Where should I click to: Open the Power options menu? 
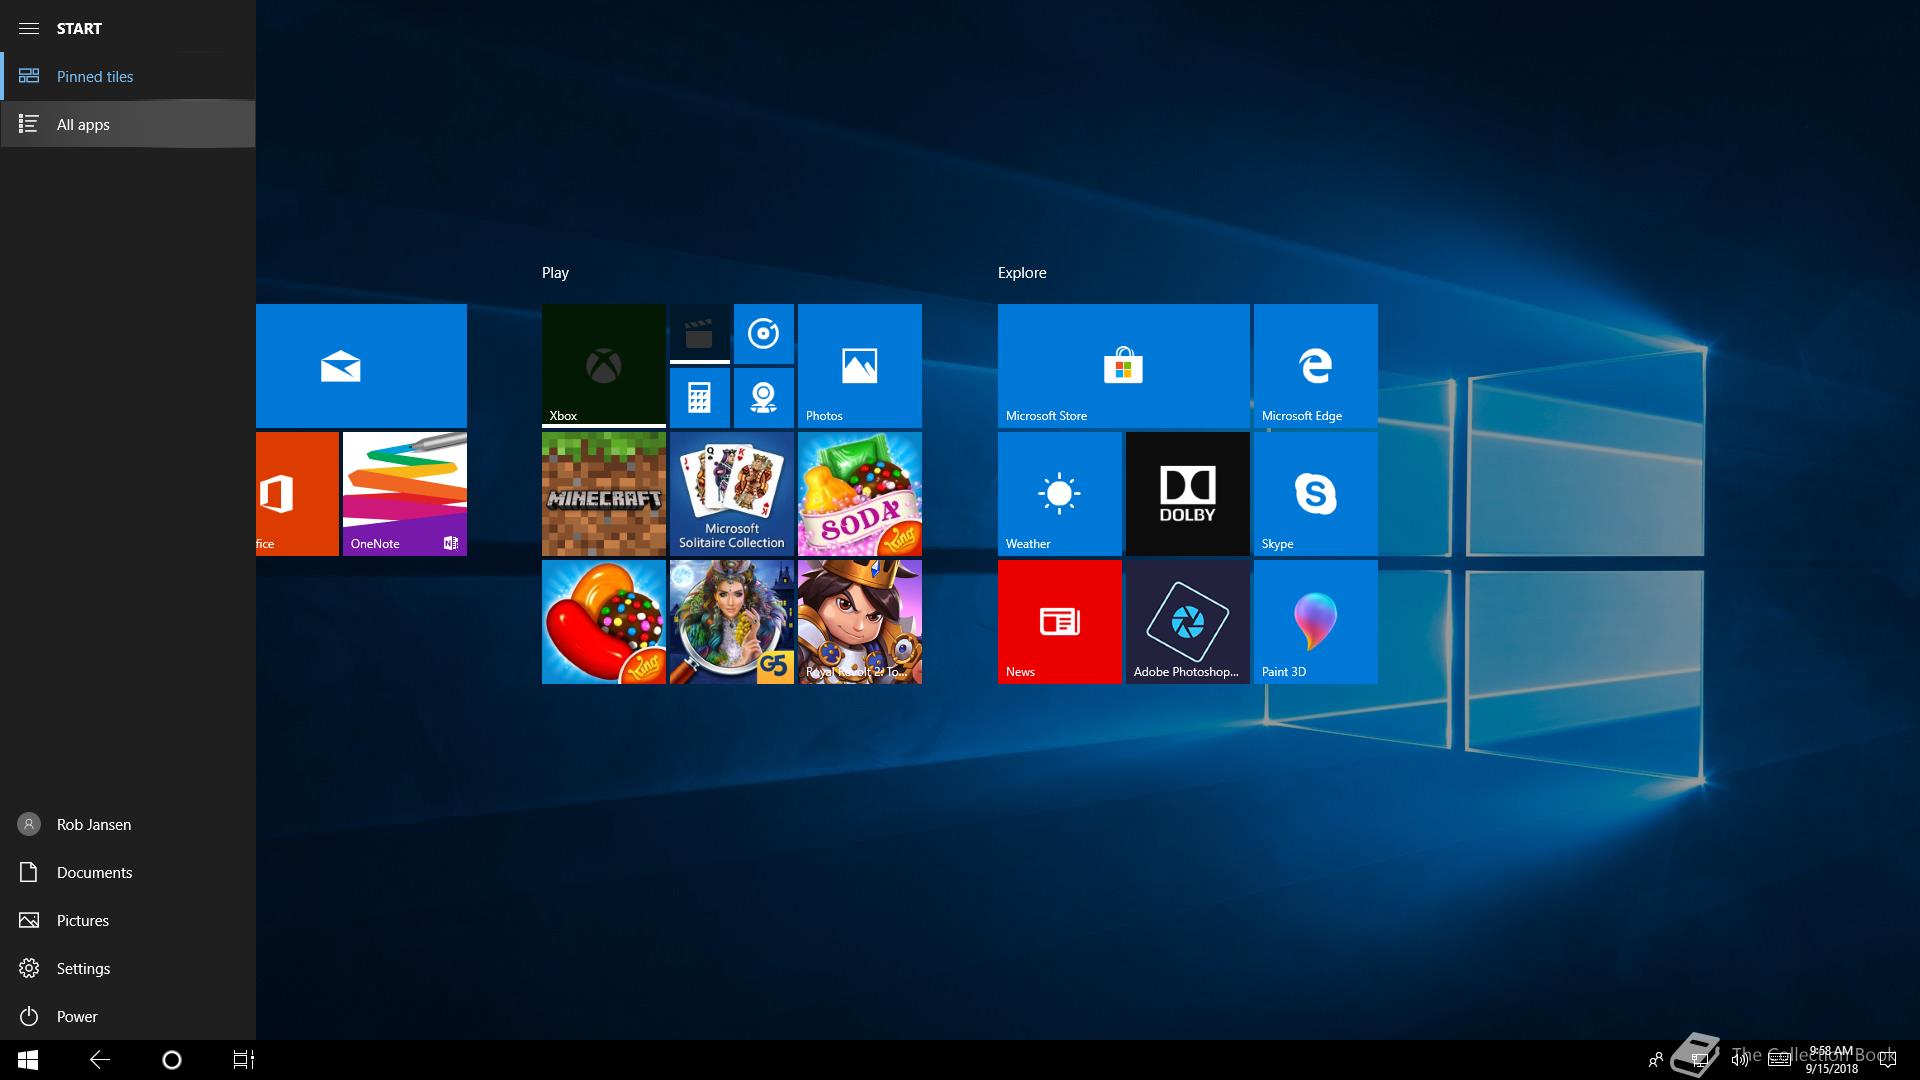point(128,1016)
